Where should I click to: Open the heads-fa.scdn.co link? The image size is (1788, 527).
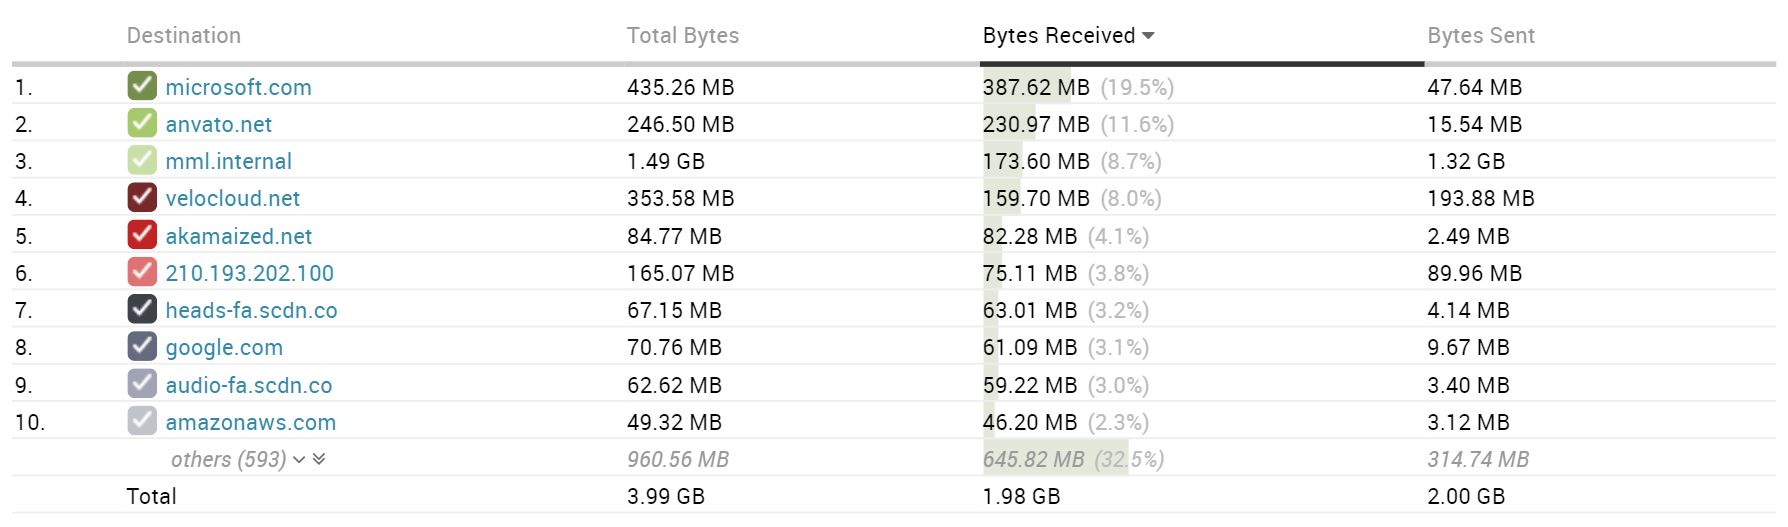pyautogui.click(x=251, y=310)
